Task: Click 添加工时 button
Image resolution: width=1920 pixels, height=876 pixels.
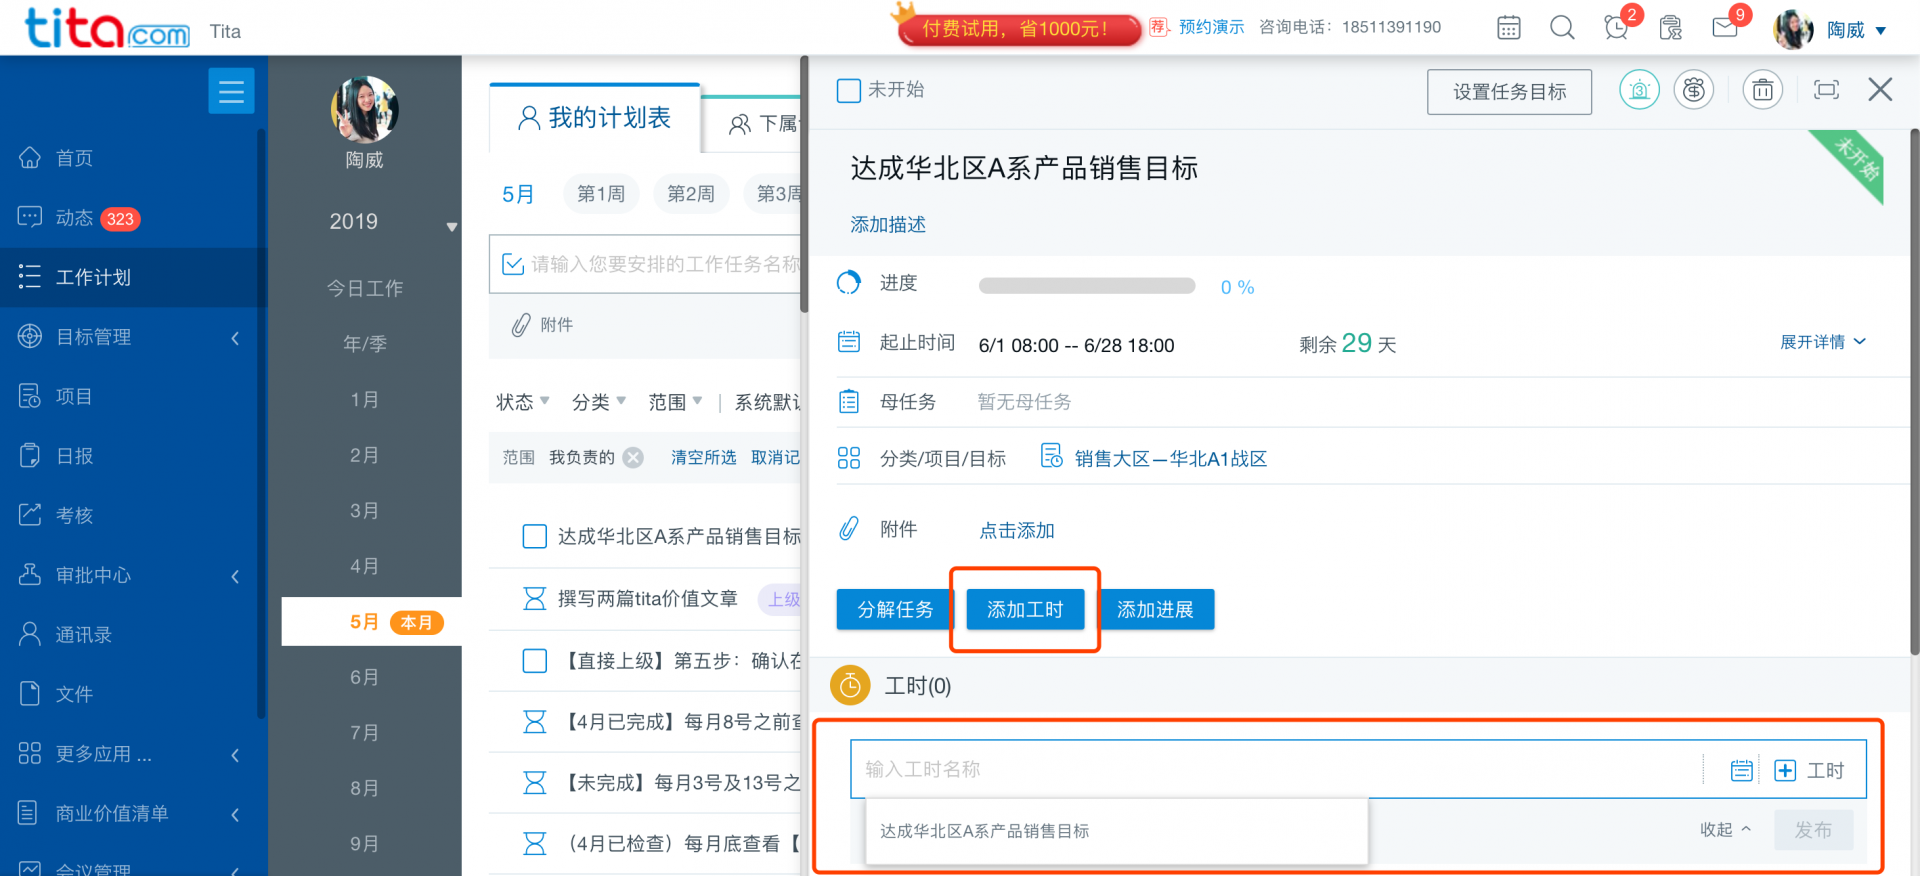Action: tap(1025, 609)
